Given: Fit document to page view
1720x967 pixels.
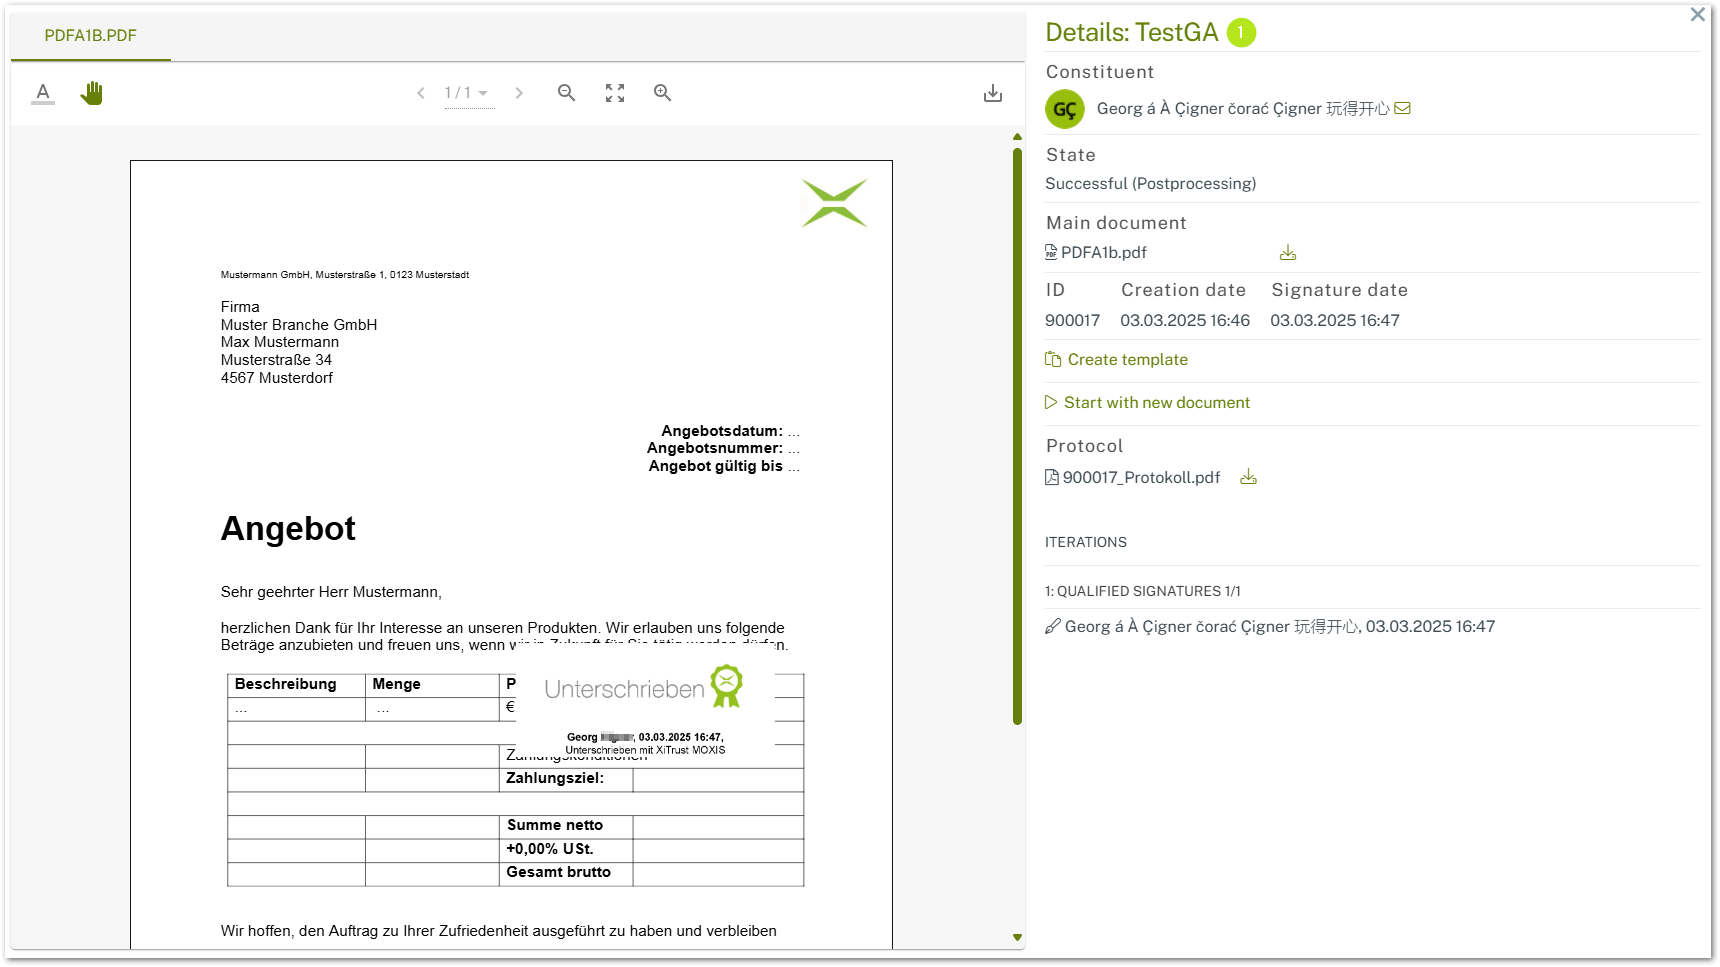Looking at the screenshot, I should point(615,93).
